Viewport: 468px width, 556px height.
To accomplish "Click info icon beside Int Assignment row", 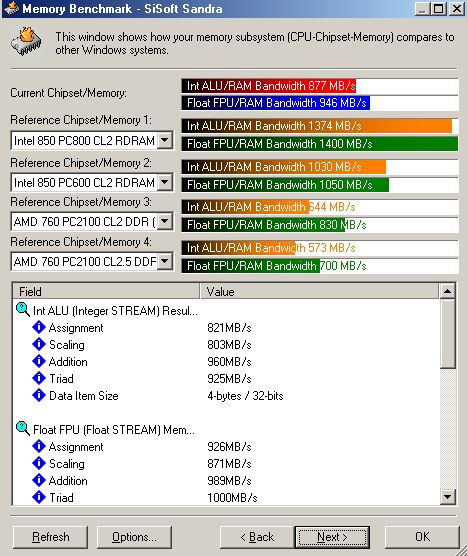I will click(x=39, y=327).
